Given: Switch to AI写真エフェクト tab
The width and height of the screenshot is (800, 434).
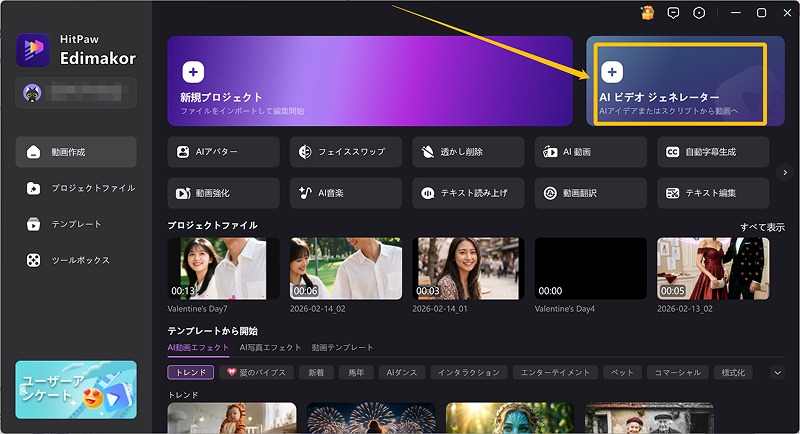Looking at the screenshot, I should coord(270,348).
